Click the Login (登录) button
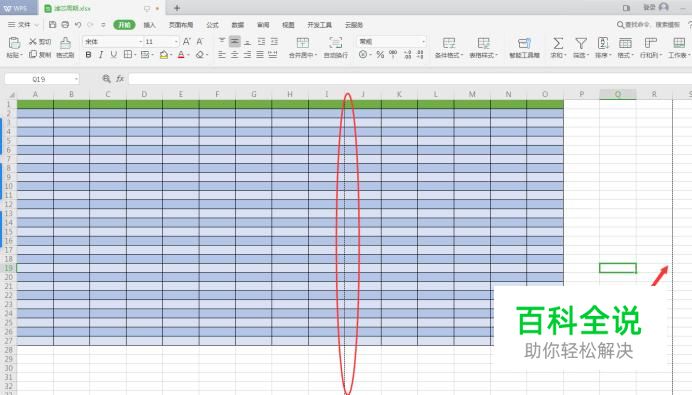The image size is (692, 395). pos(656,7)
